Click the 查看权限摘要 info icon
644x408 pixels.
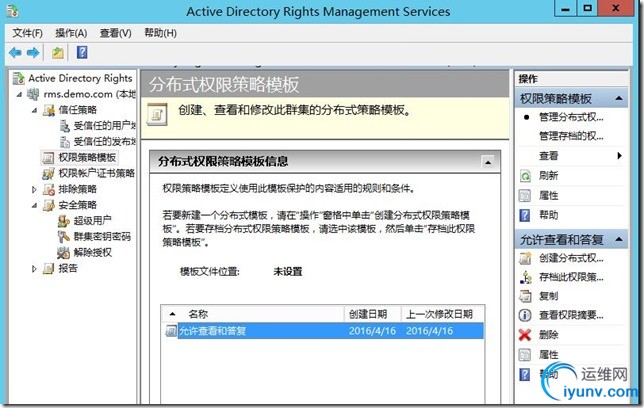525,315
